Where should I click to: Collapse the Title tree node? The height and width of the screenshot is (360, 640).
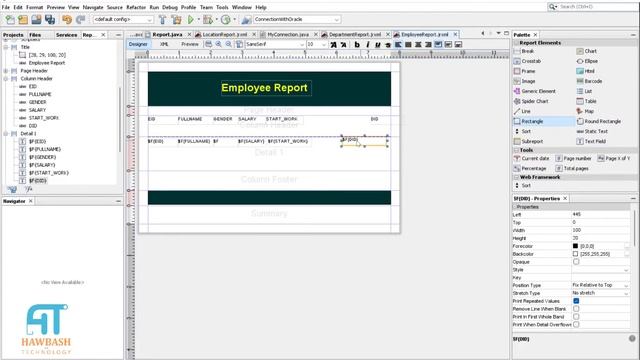[x=6, y=47]
